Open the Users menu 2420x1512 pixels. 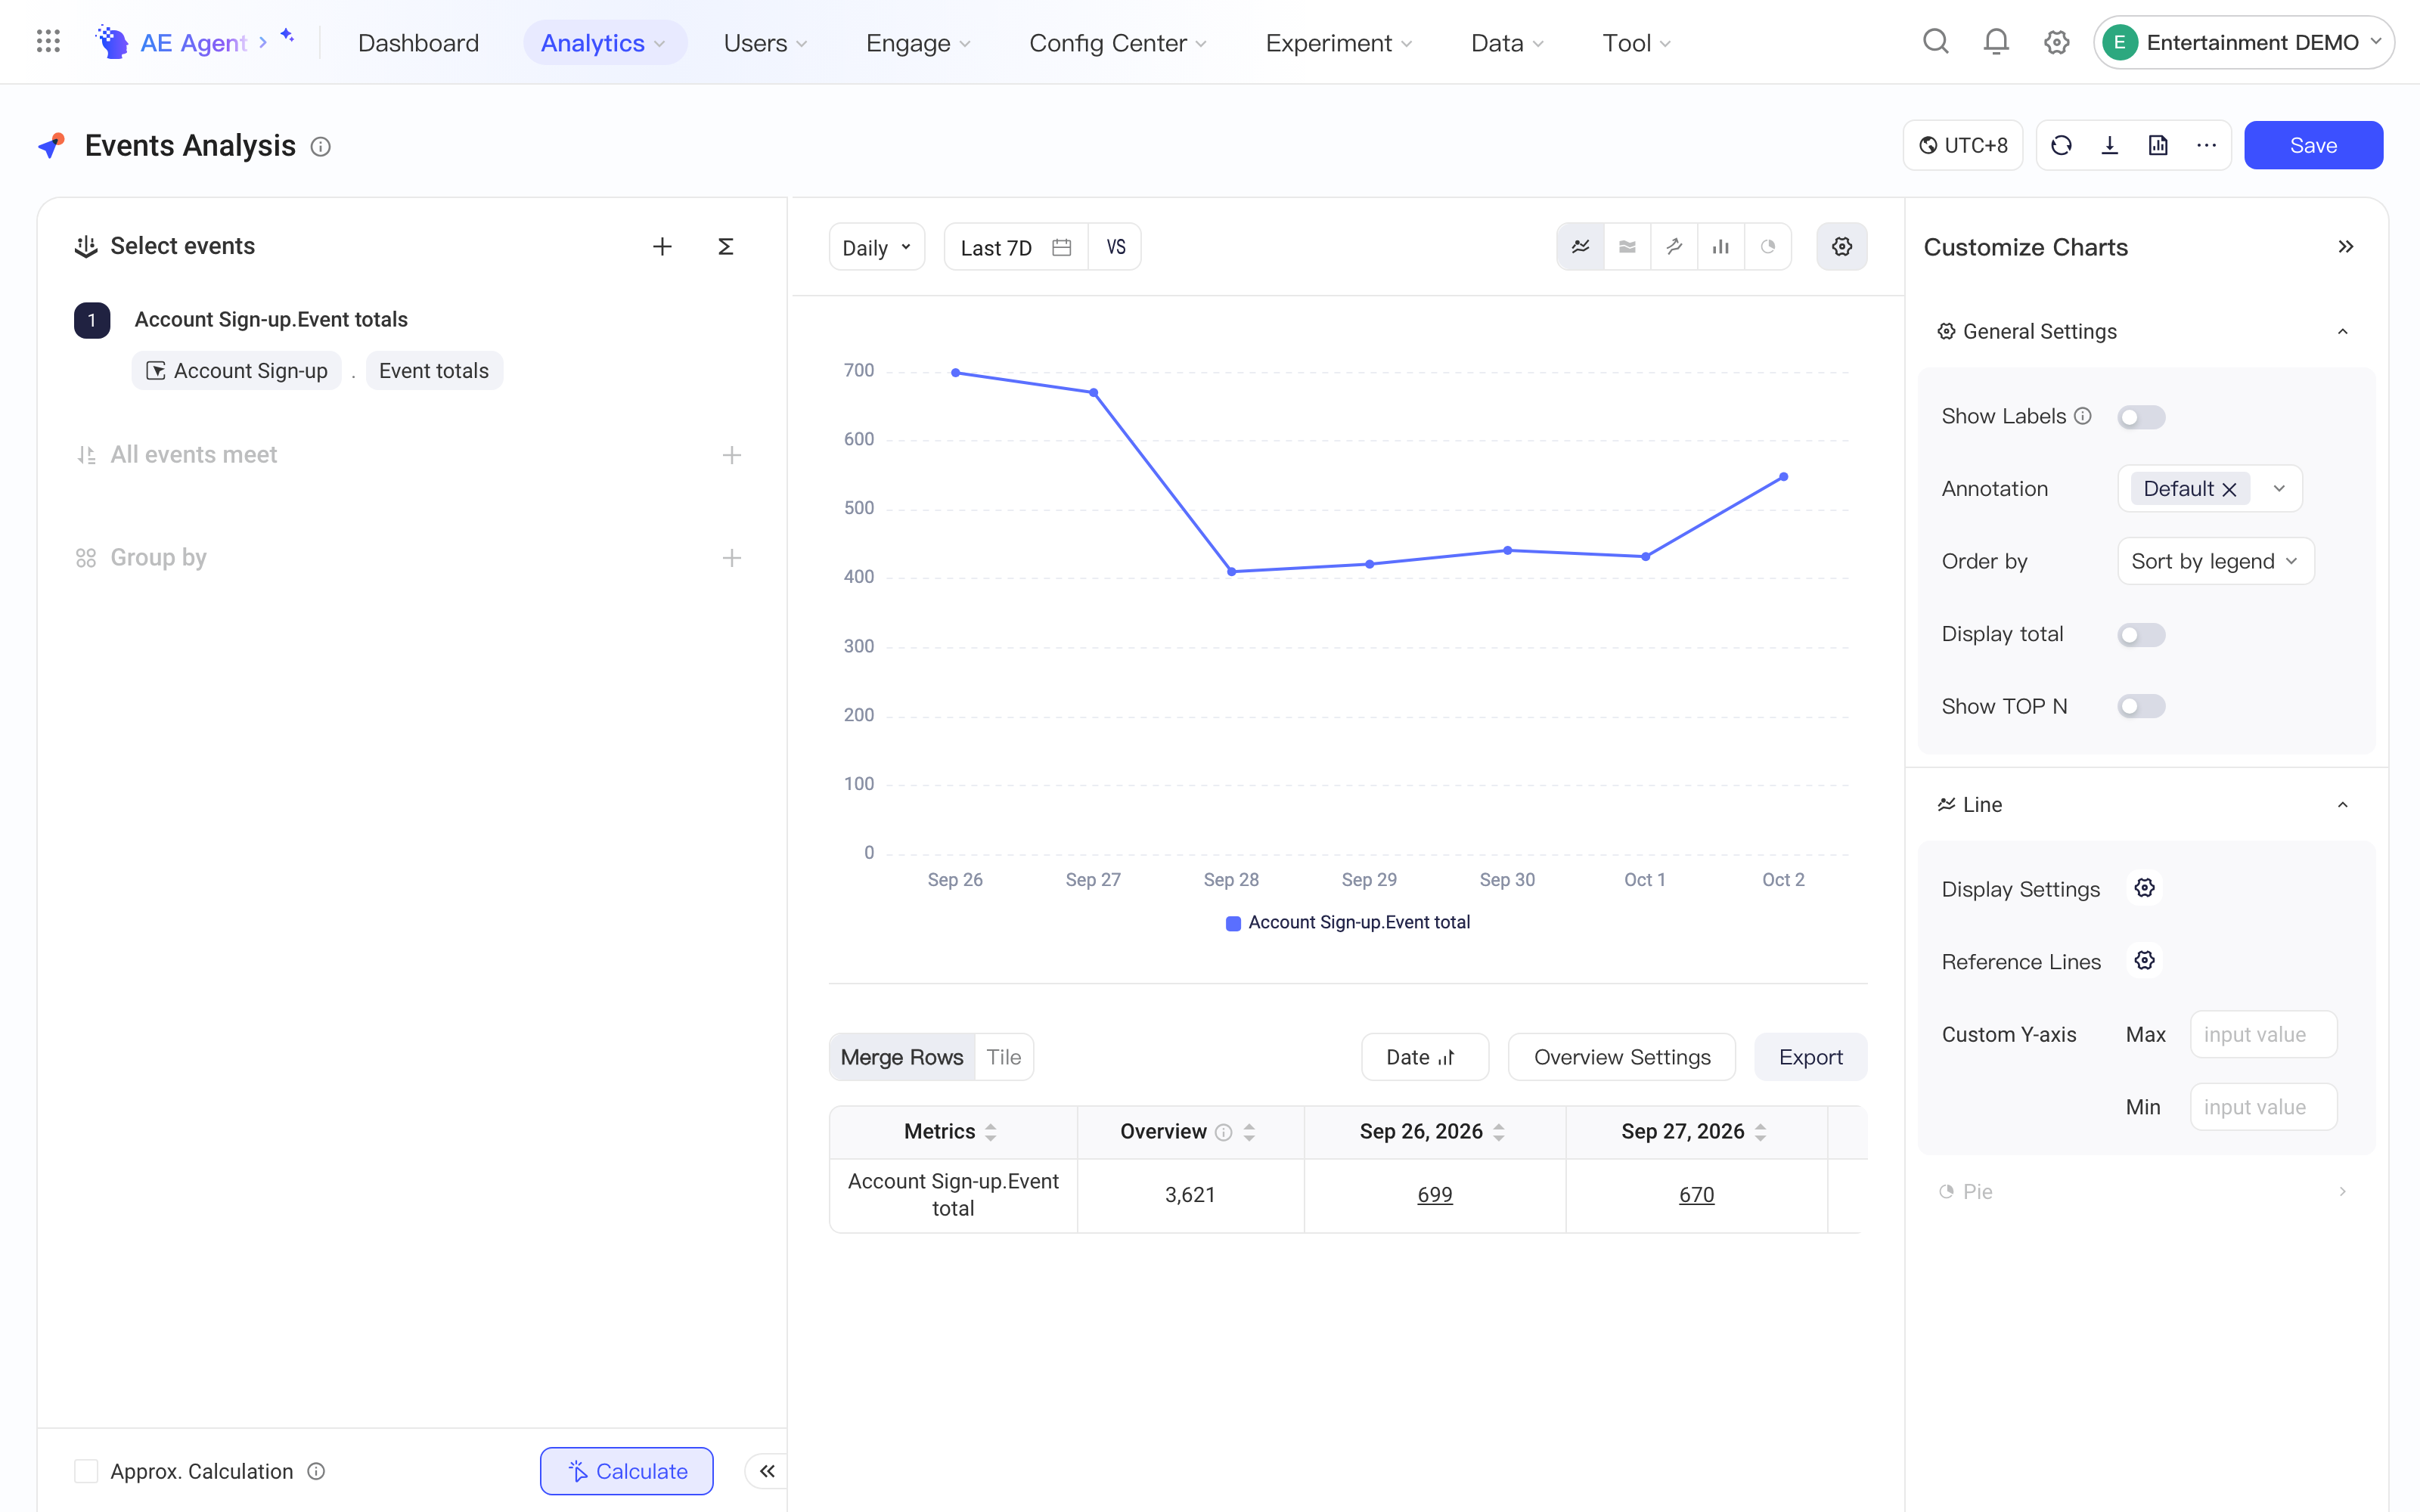[x=765, y=43]
